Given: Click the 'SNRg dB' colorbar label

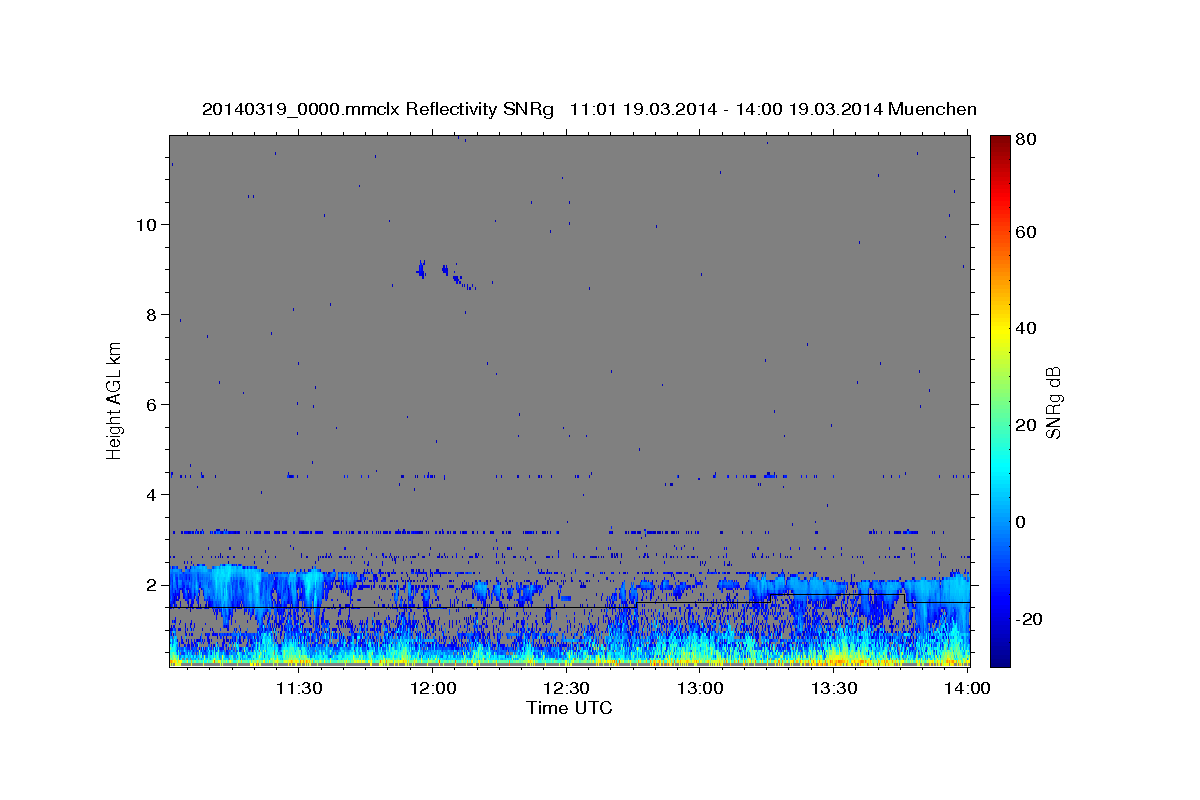Looking at the screenshot, I should coord(1053,402).
